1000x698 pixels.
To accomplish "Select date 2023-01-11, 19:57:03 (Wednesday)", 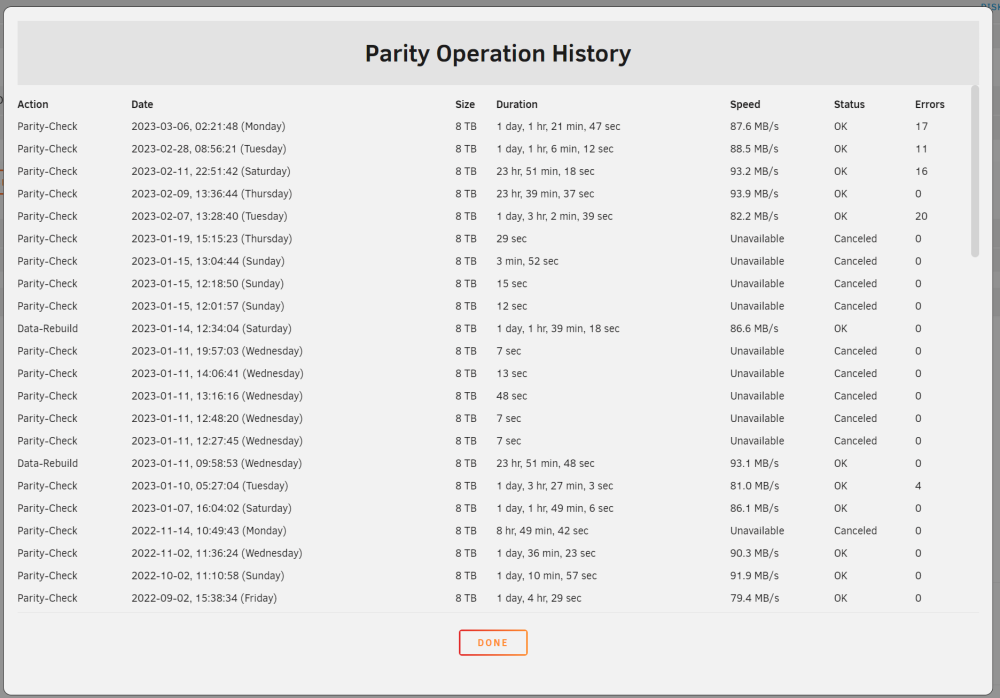I will pos(217,351).
